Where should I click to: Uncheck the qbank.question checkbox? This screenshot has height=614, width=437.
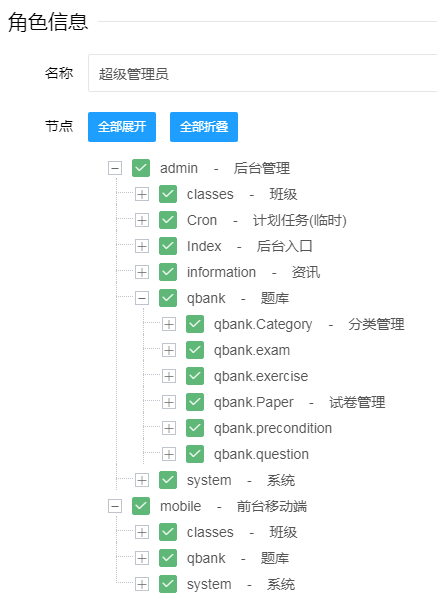[x=195, y=454]
